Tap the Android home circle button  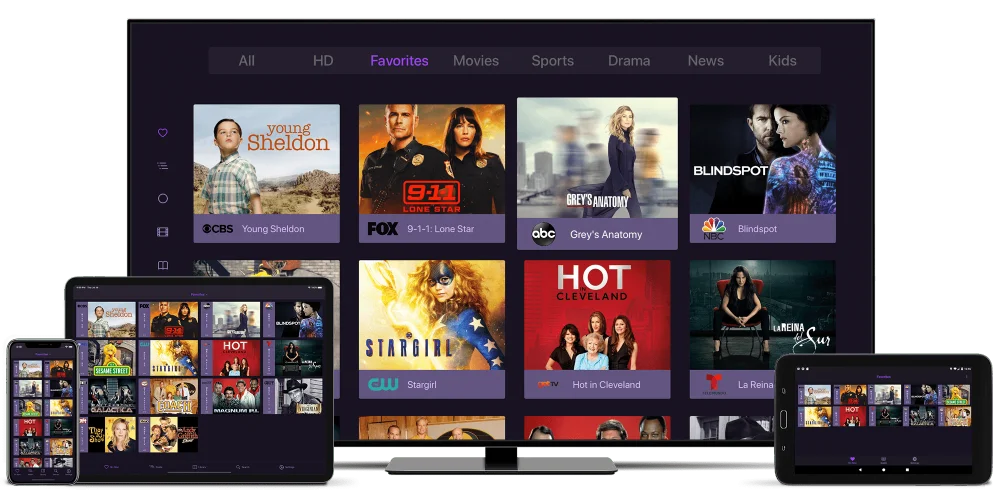pos(883,469)
